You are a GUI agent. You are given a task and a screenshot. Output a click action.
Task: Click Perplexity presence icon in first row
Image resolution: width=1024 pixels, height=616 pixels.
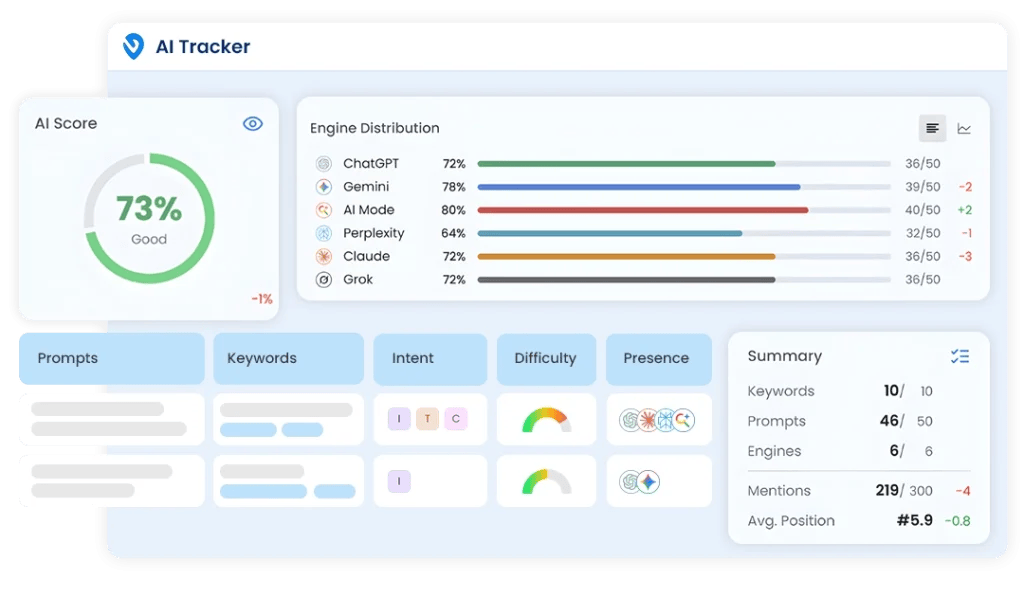[x=665, y=419]
